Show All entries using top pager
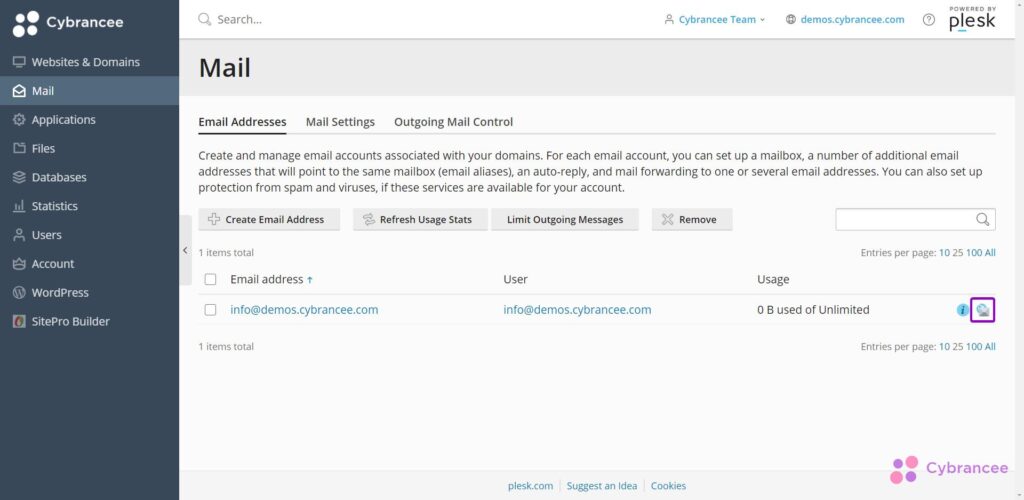The height and width of the screenshot is (500, 1024). point(990,253)
